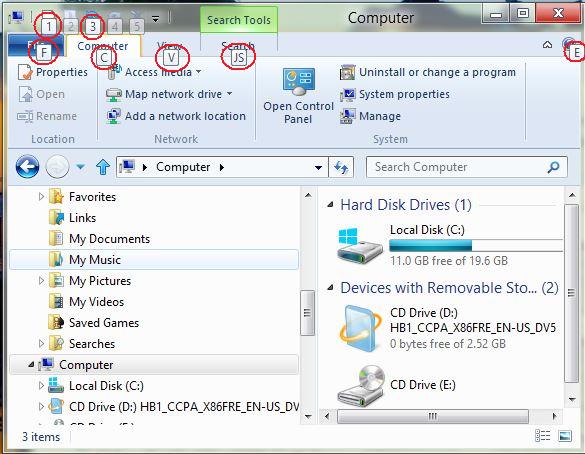The image size is (585, 454).
Task: Switch to details view in status bar
Action: [x=542, y=435]
